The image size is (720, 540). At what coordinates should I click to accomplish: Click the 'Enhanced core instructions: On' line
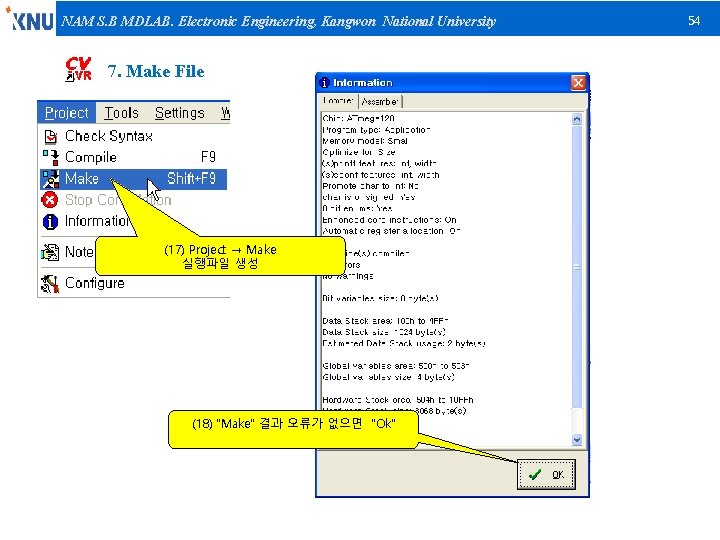tap(389, 220)
